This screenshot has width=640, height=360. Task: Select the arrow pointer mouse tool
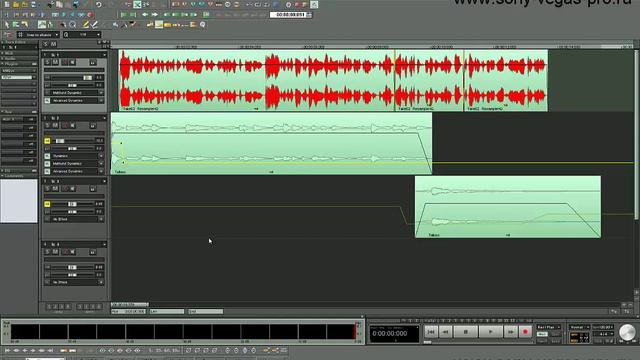click(7, 25)
